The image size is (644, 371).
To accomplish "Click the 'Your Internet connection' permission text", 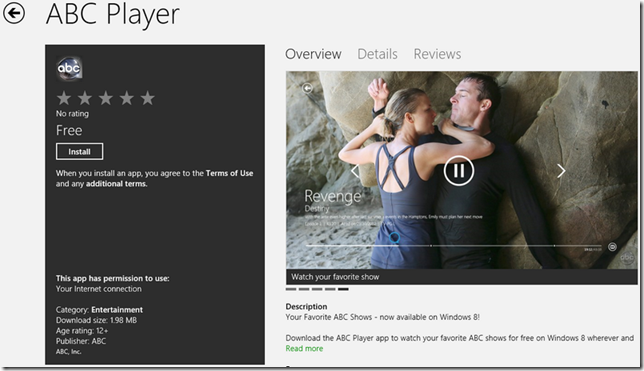I will click(99, 289).
